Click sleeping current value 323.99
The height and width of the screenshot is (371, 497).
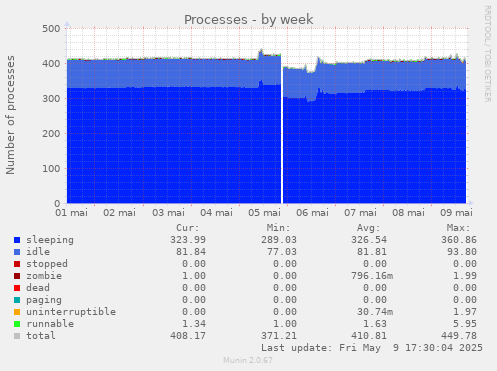(x=188, y=240)
